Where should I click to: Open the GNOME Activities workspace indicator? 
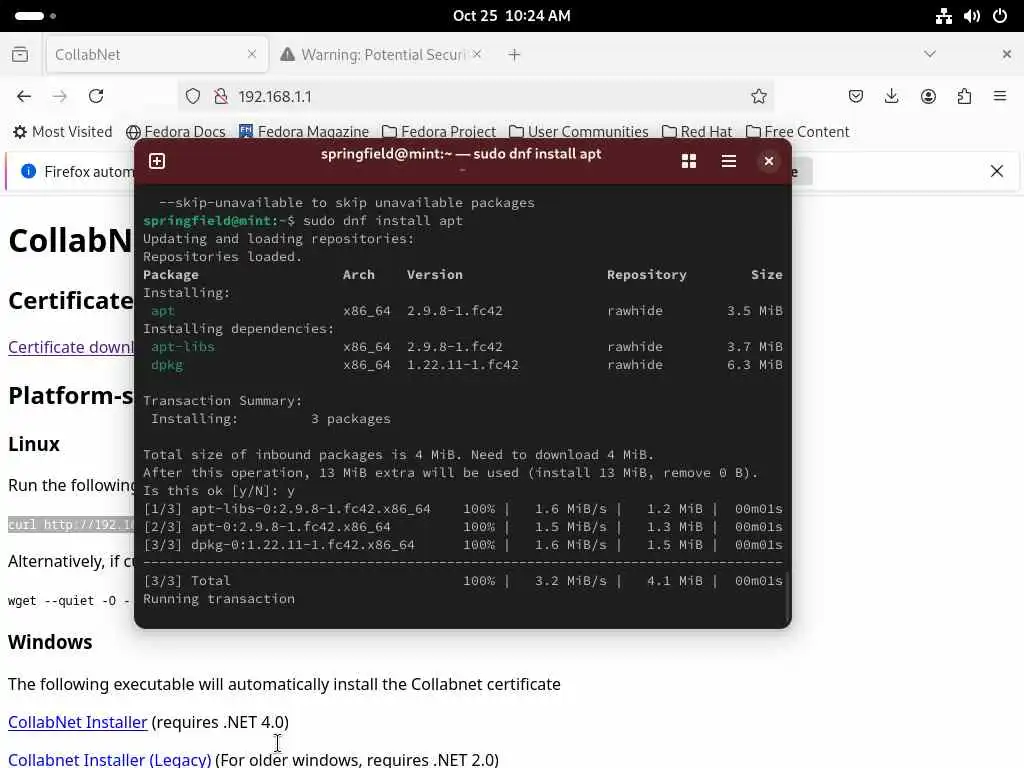[x=35, y=16]
